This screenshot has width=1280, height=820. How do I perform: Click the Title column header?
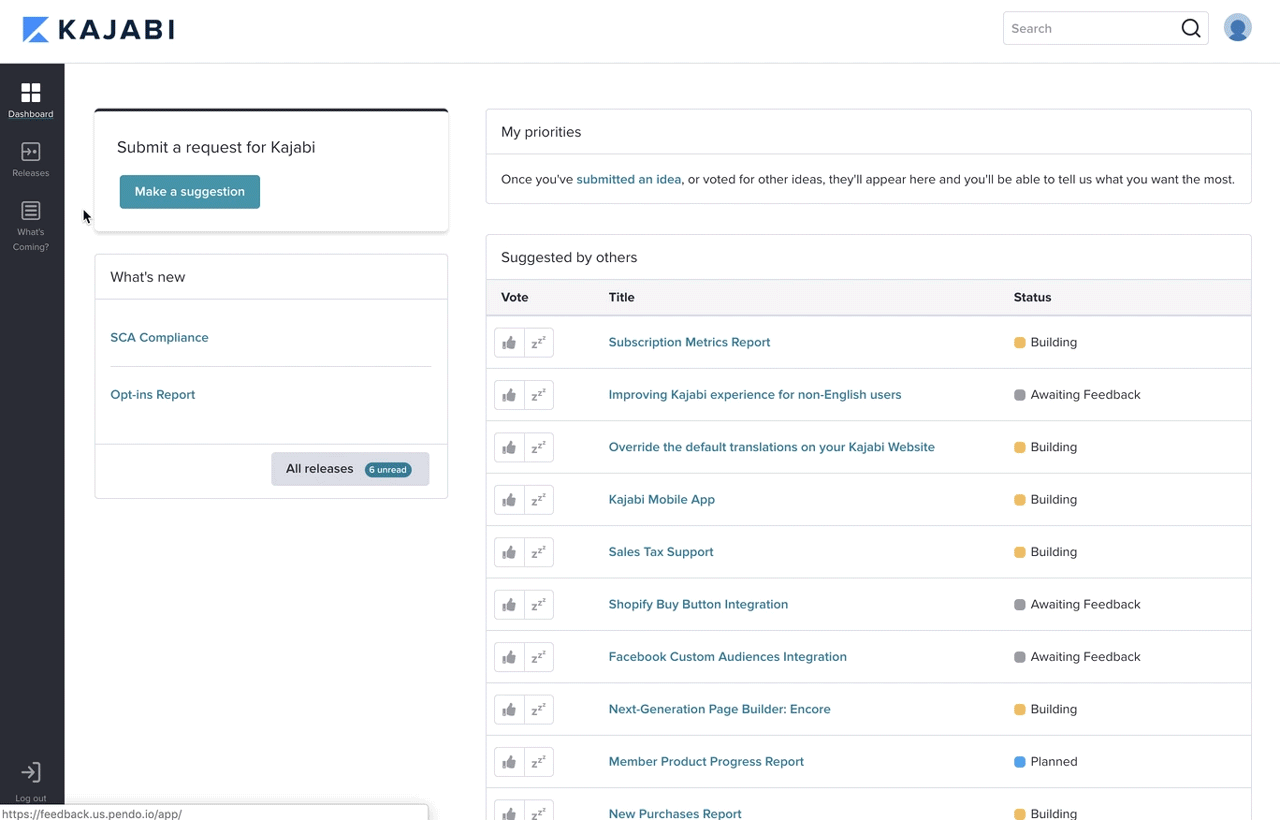(621, 297)
